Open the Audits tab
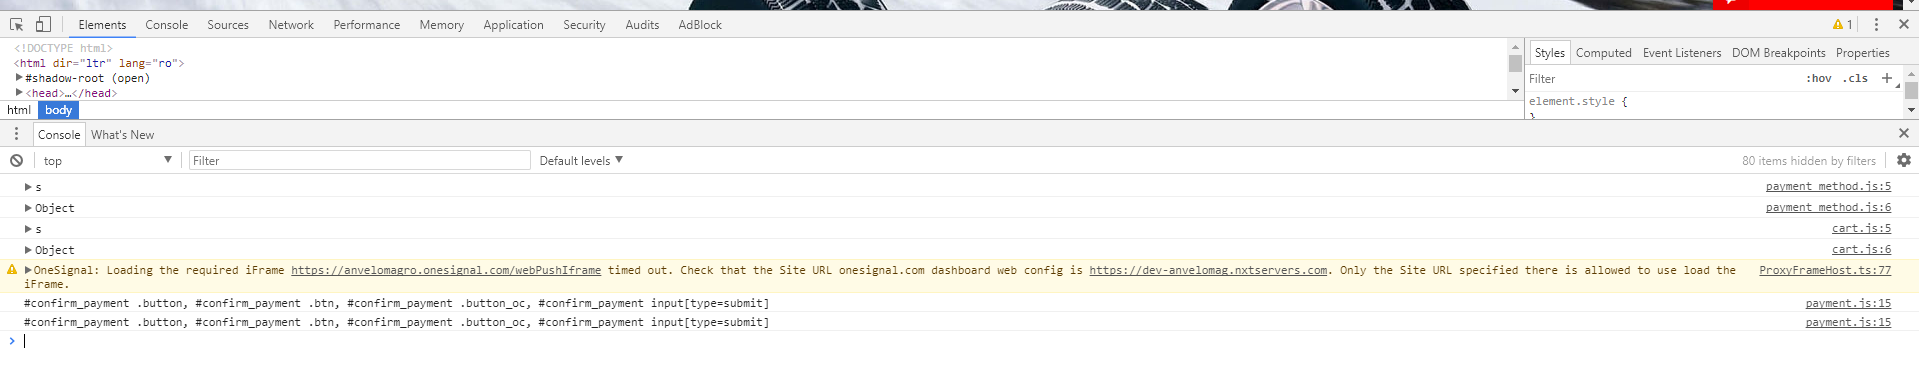This screenshot has width=1919, height=386. click(642, 25)
